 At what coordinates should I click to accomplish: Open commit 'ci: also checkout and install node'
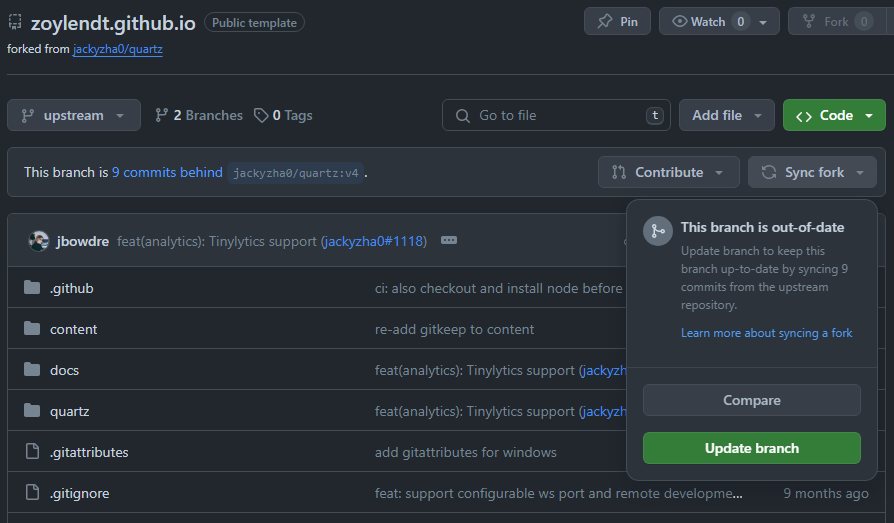[498, 288]
